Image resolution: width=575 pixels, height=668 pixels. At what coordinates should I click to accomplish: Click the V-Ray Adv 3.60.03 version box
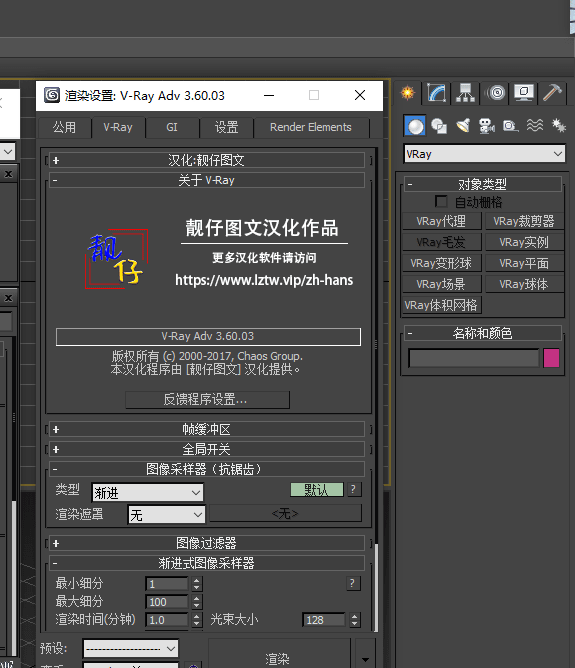[208, 337]
